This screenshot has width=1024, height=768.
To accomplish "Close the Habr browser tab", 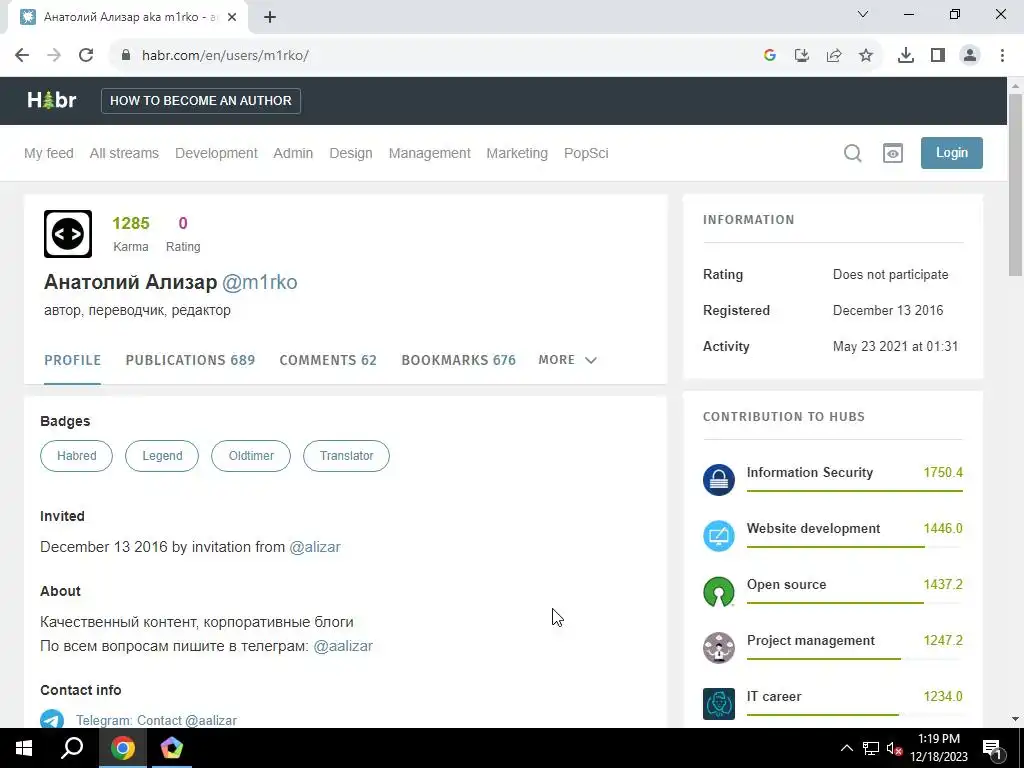I will (232, 17).
